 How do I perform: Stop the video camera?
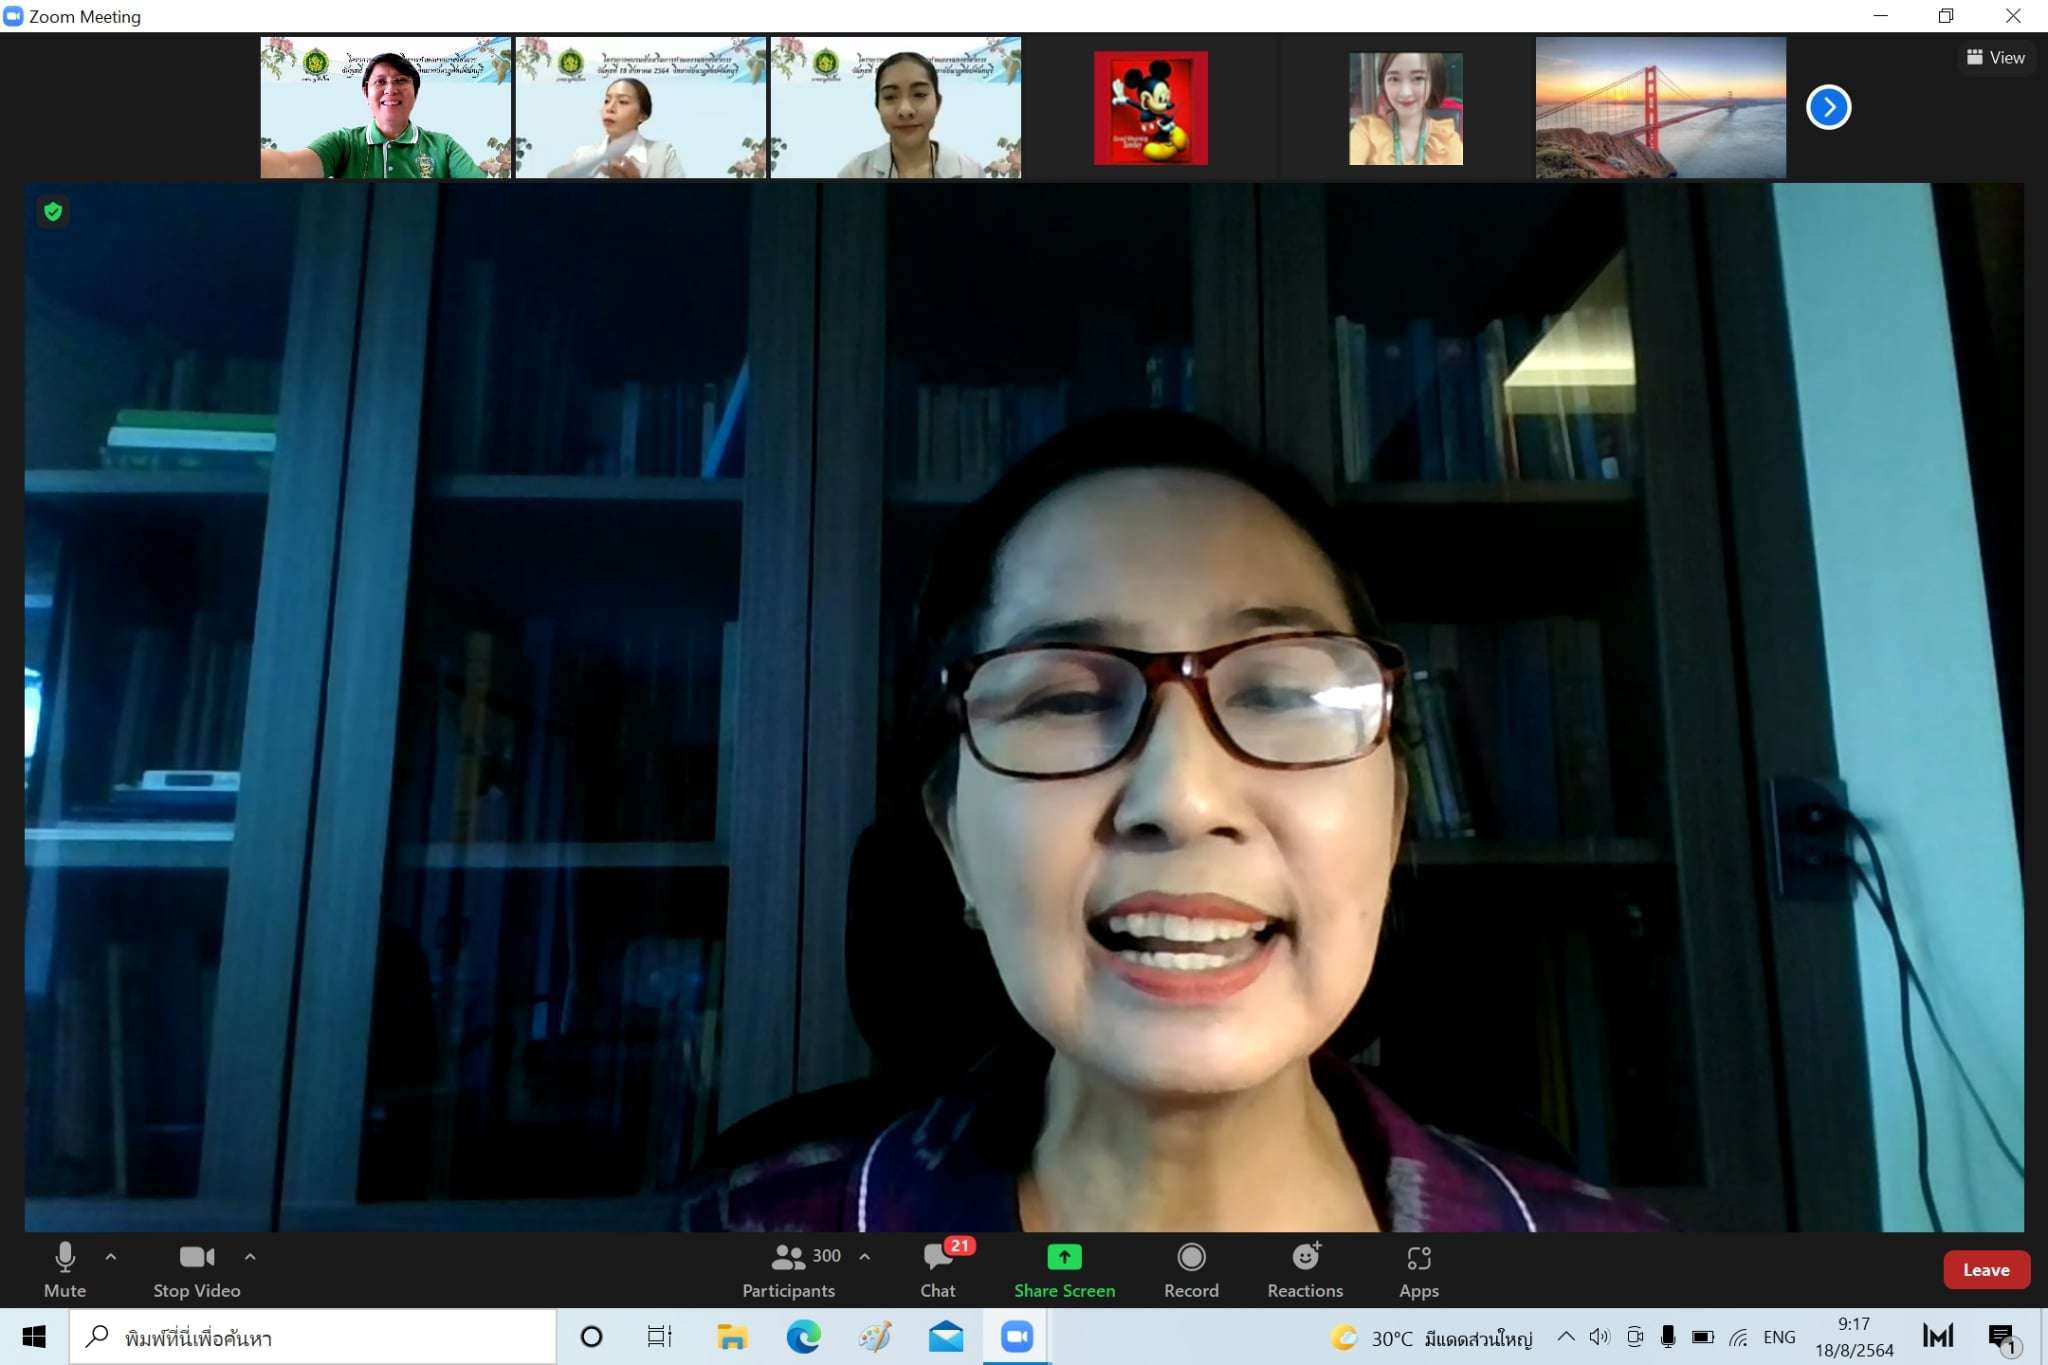pyautogui.click(x=196, y=1269)
